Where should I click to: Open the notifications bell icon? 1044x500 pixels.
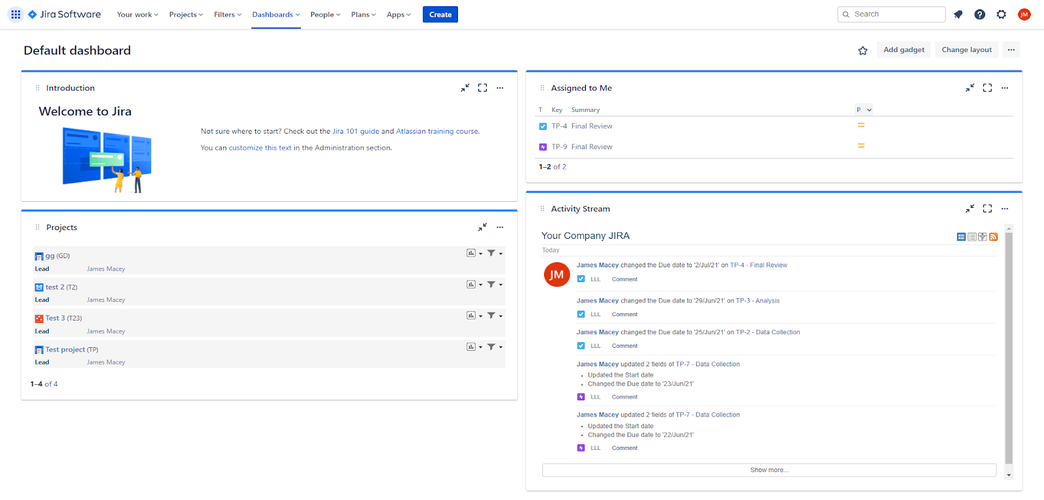(958, 14)
